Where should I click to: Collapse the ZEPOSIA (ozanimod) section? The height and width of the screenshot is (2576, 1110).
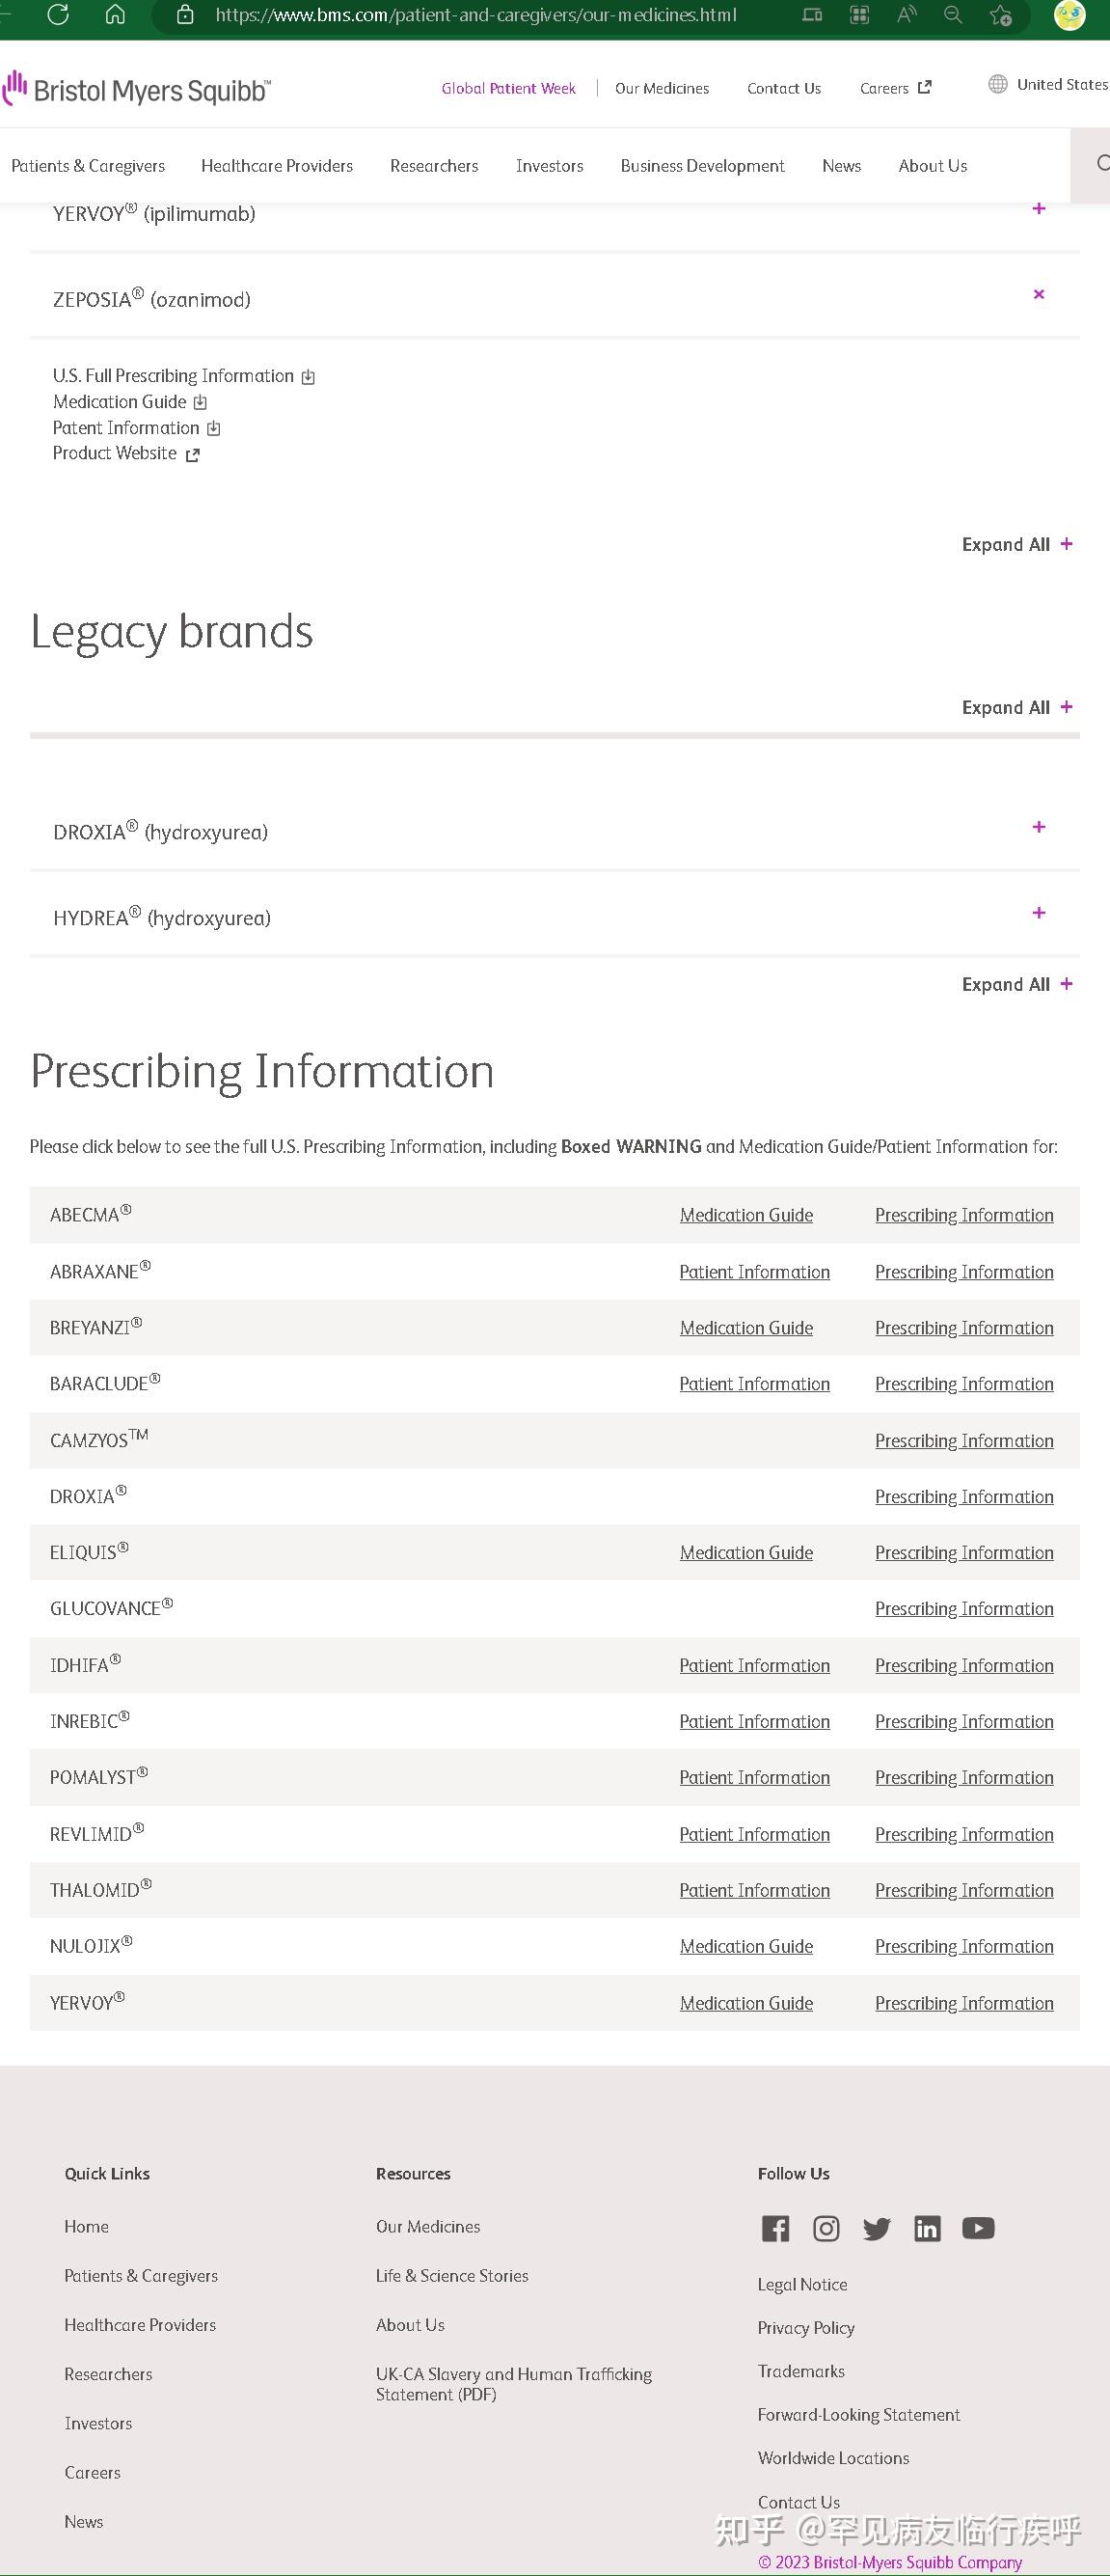point(1039,294)
